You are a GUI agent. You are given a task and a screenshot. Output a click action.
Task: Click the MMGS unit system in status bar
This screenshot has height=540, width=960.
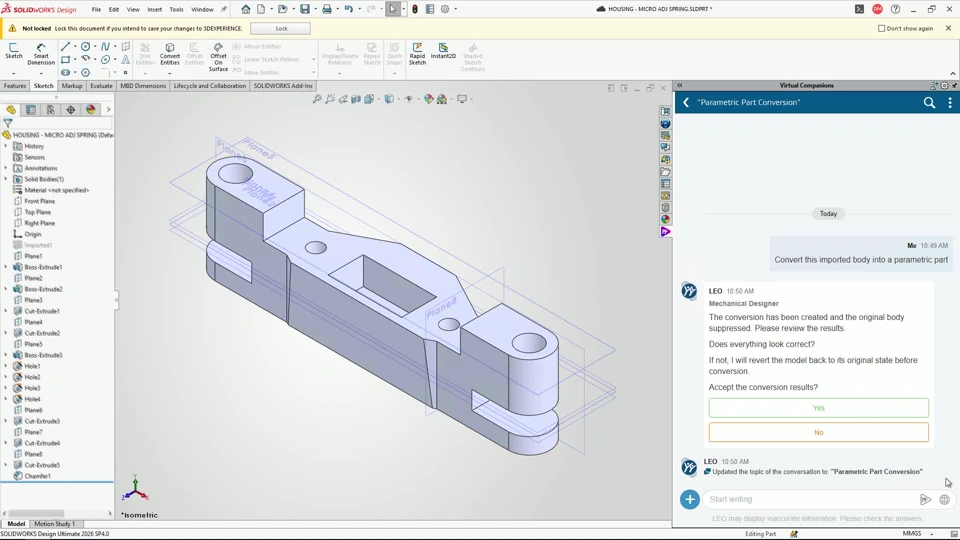click(x=912, y=534)
